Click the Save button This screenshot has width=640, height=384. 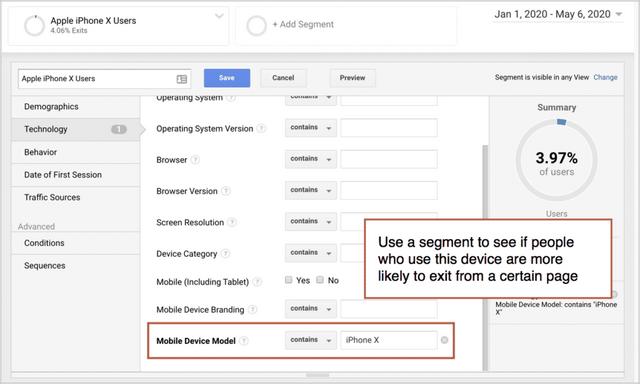[x=227, y=78]
